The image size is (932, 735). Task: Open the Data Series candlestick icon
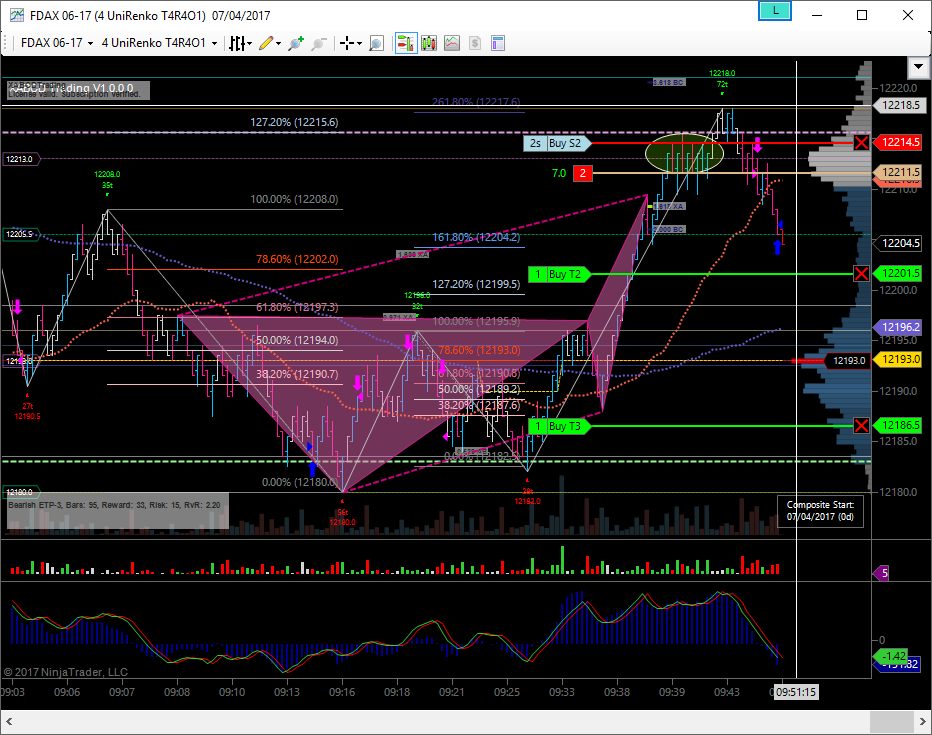click(429, 43)
